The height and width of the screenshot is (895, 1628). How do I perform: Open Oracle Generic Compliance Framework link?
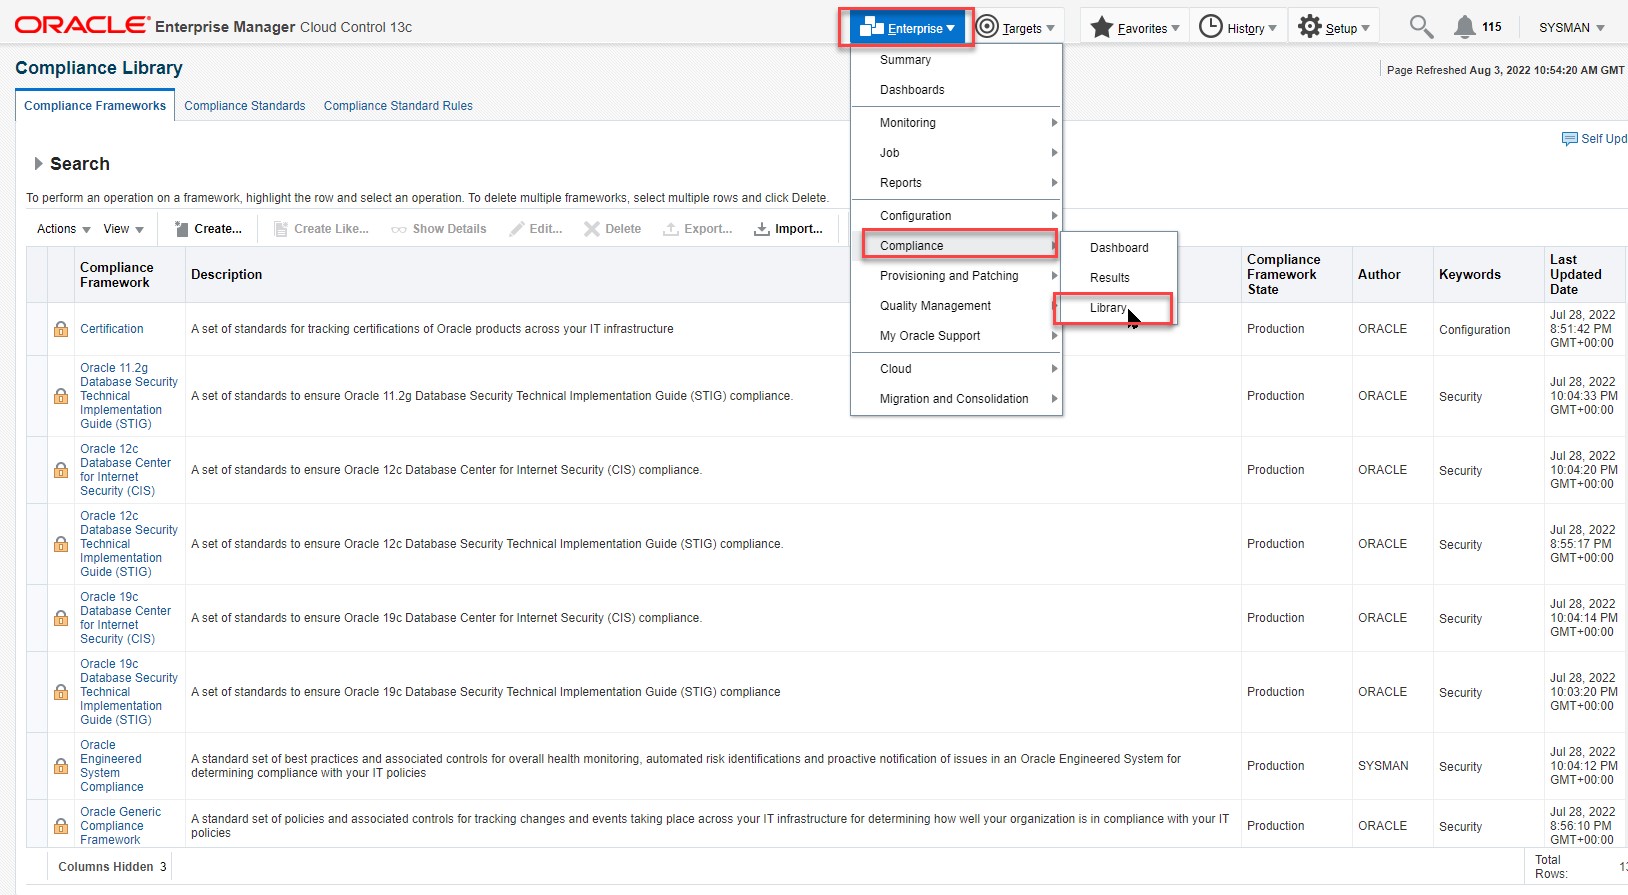(120, 826)
